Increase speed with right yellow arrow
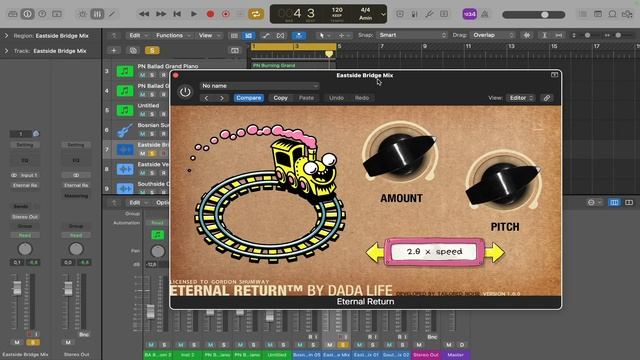Viewport: 640px width, 360px height. [495, 252]
